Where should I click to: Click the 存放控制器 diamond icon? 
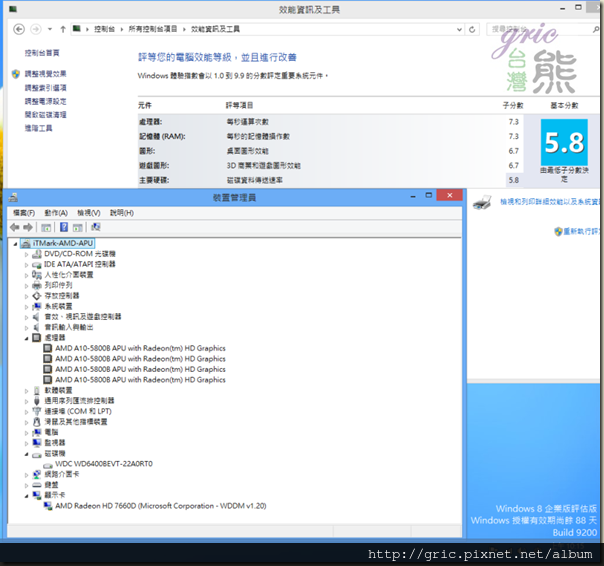click(37, 296)
